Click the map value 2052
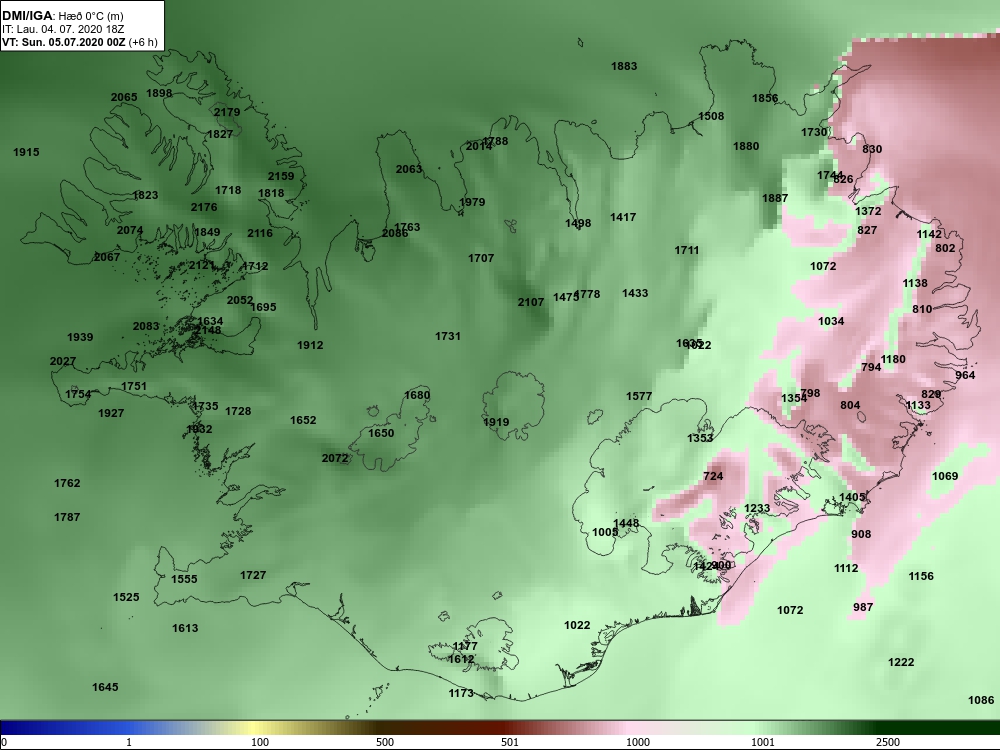This screenshot has height=750, width=1000. (240, 300)
